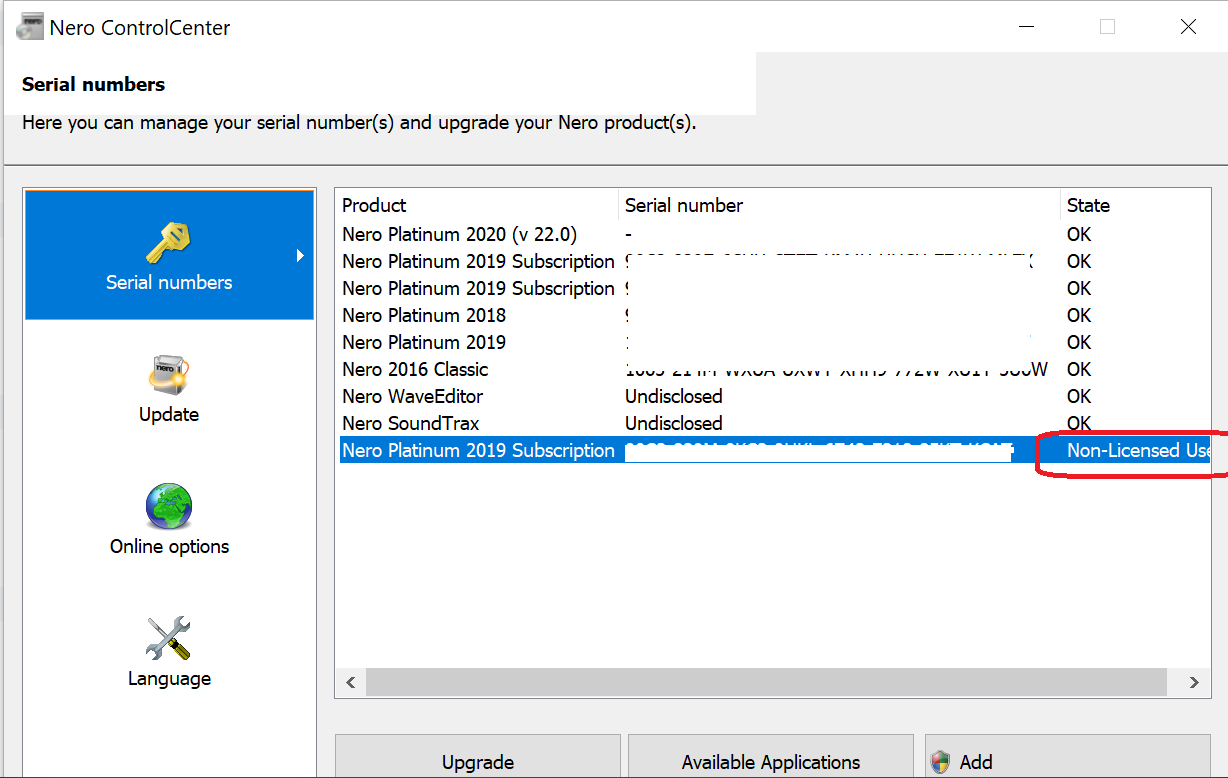Image resolution: width=1228 pixels, height=778 pixels.
Task: Click the Nero ControlCenter title bar icon
Action: tap(30, 26)
